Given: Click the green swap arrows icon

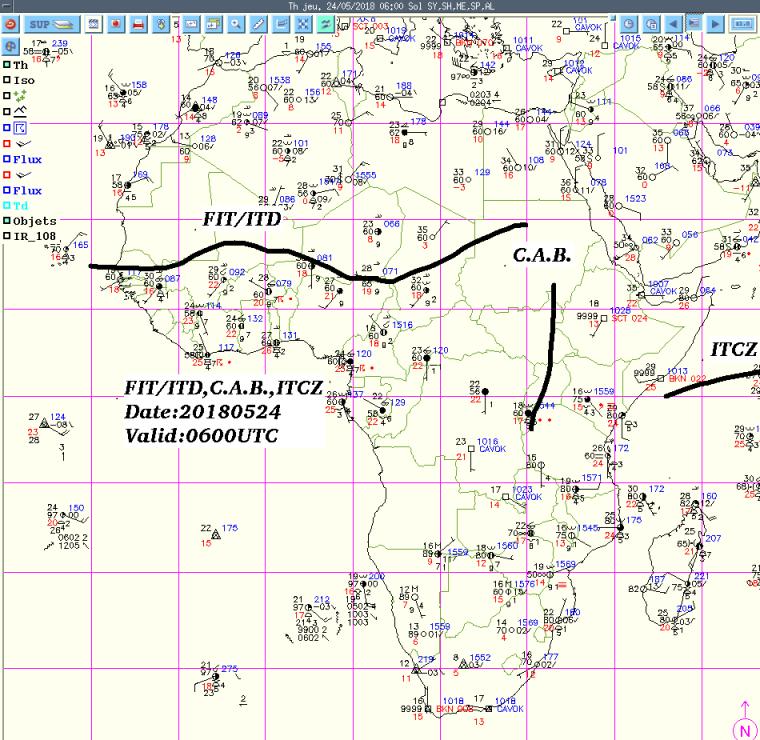Looking at the screenshot, I should point(326,24).
